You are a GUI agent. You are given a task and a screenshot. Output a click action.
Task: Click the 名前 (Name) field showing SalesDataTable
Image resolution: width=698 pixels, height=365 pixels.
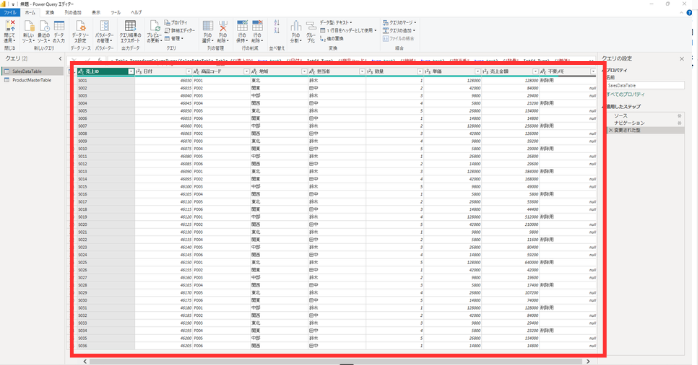(645, 85)
